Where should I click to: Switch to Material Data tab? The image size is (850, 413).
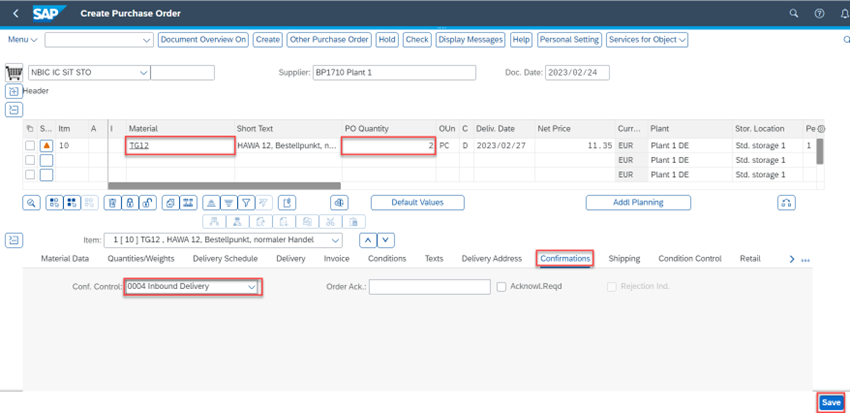[x=65, y=259]
